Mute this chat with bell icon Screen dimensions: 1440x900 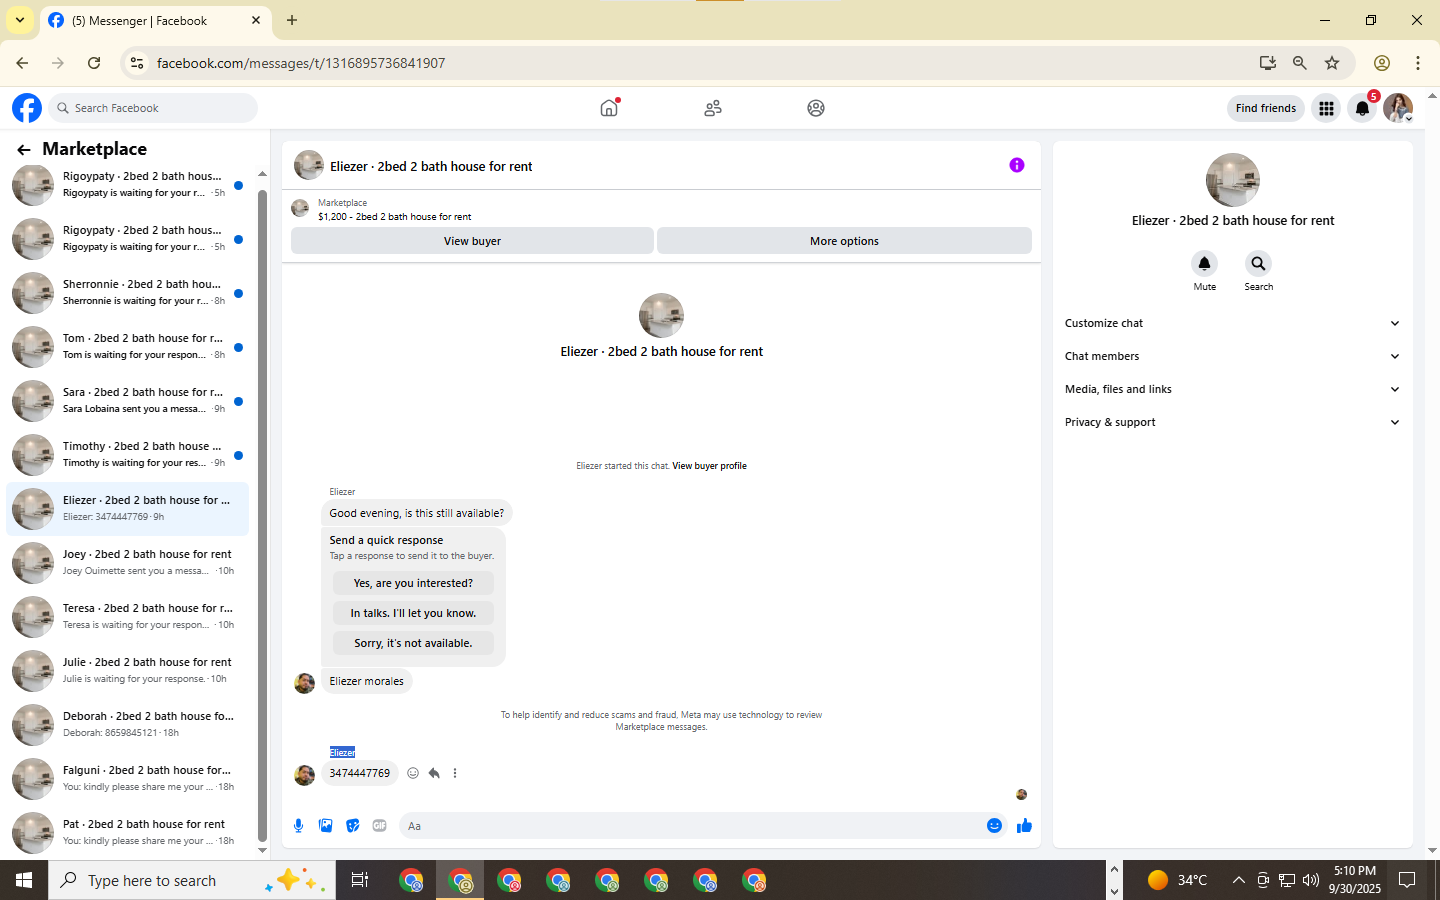[1204, 263]
